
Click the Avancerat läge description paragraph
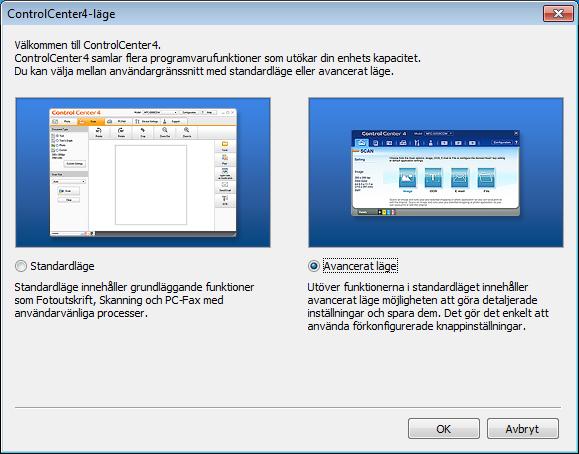point(428,307)
